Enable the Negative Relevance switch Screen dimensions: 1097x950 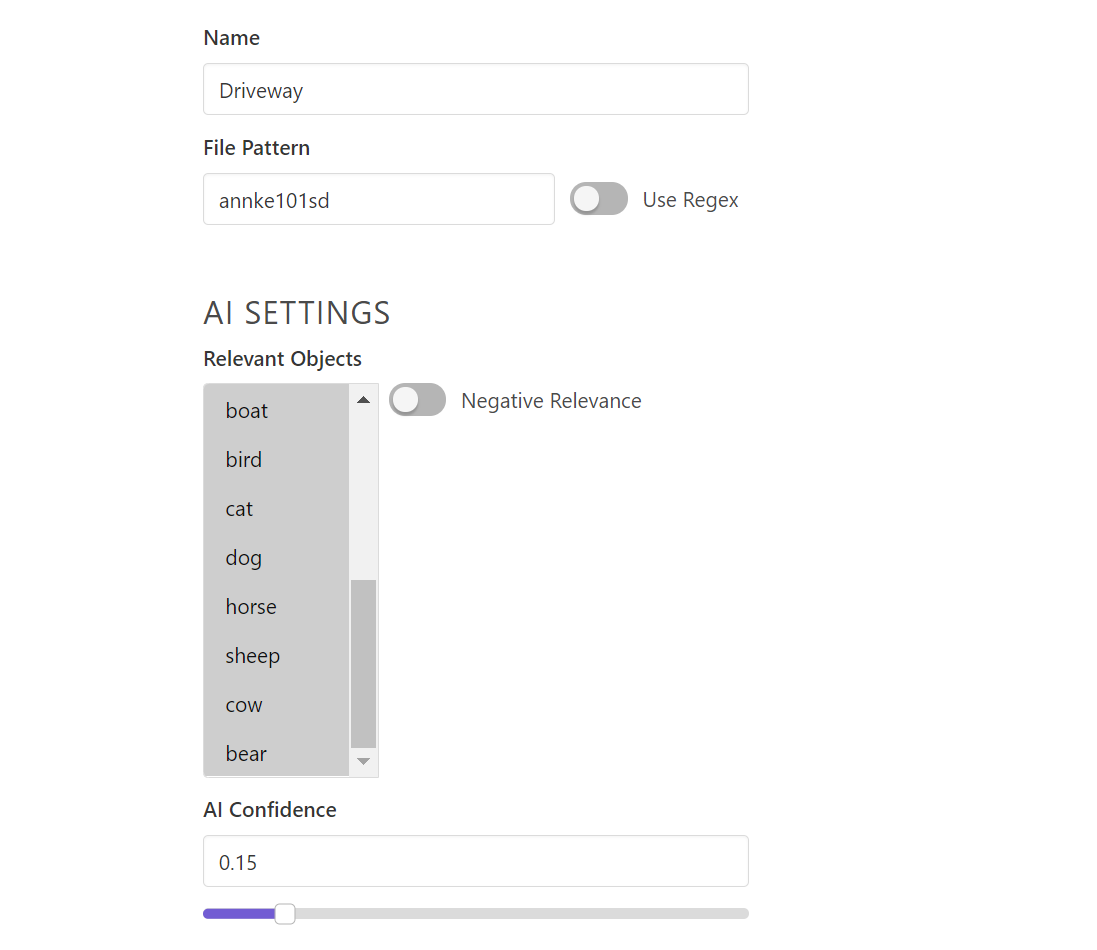[x=418, y=400]
